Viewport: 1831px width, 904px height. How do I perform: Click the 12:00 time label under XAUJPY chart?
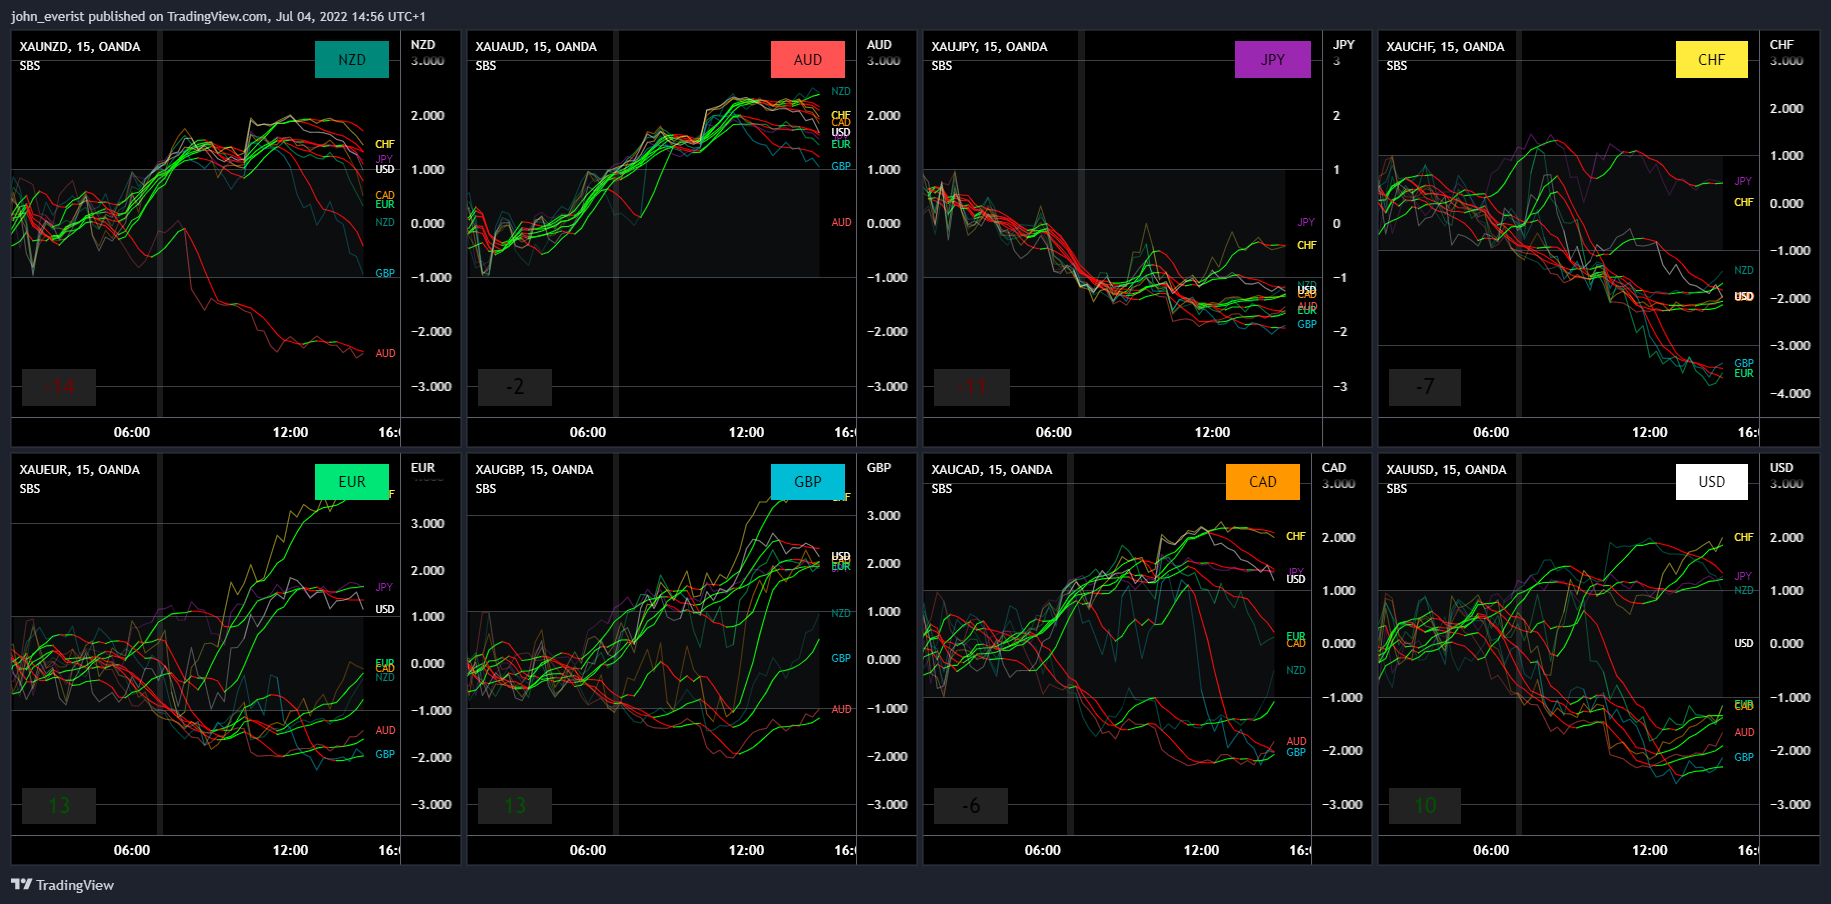tap(1212, 432)
